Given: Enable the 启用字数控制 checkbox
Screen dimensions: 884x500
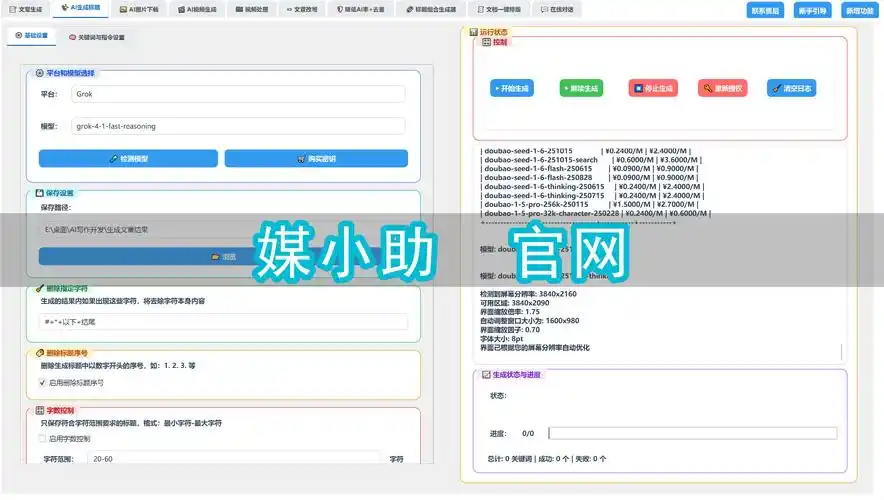Looking at the screenshot, I should tap(42, 439).
